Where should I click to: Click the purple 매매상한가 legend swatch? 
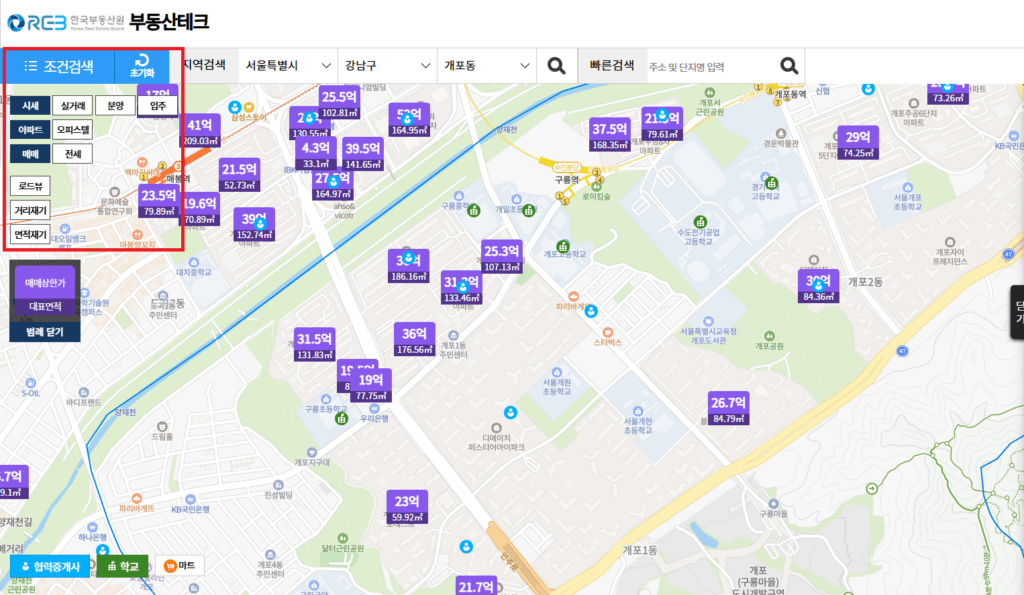pyautogui.click(x=45, y=283)
